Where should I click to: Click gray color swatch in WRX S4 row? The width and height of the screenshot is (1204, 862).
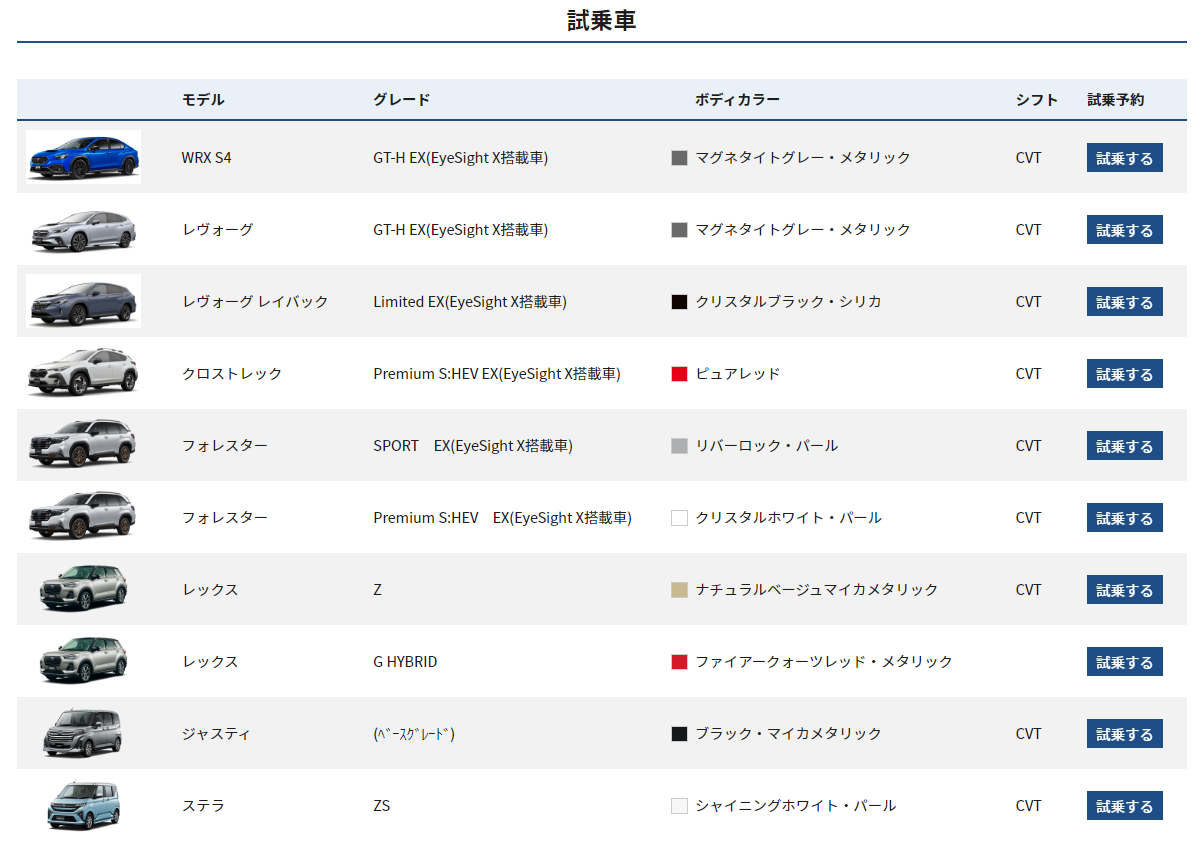tap(679, 158)
